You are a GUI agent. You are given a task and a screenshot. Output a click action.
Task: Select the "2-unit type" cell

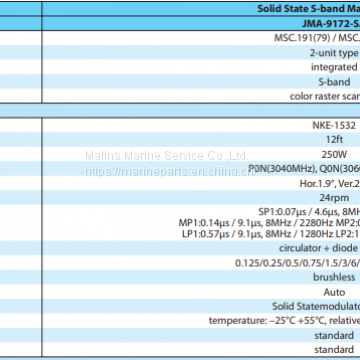coord(201,53)
